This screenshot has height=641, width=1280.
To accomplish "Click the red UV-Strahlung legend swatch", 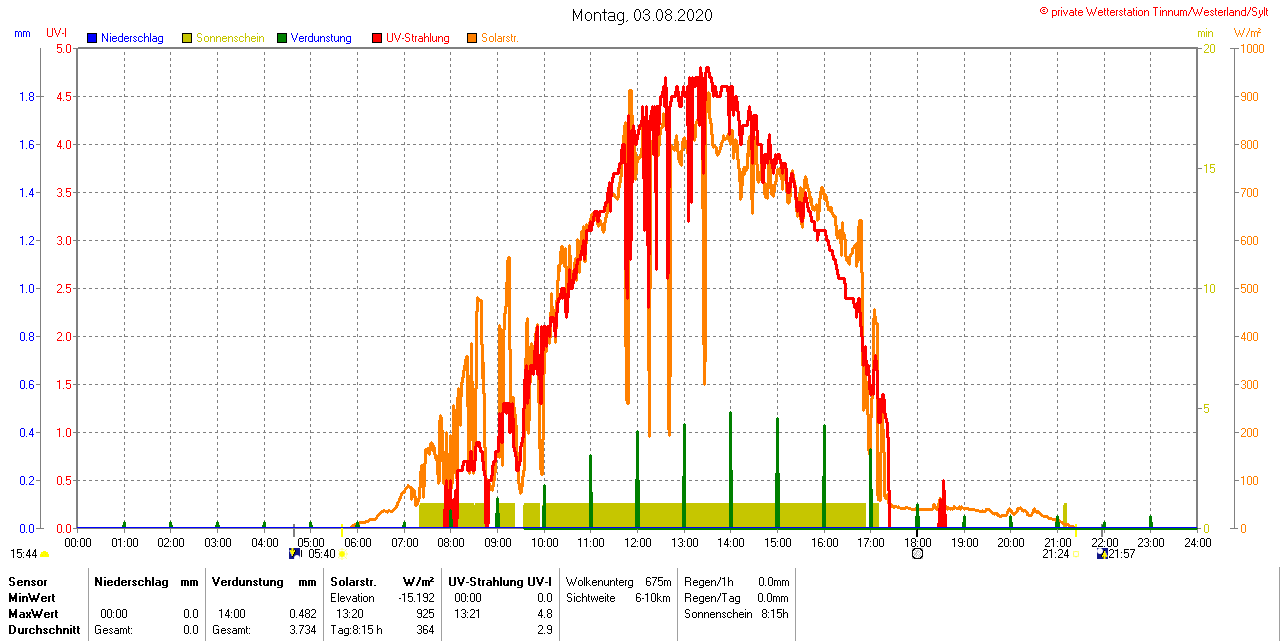I will pyautogui.click(x=377, y=38).
